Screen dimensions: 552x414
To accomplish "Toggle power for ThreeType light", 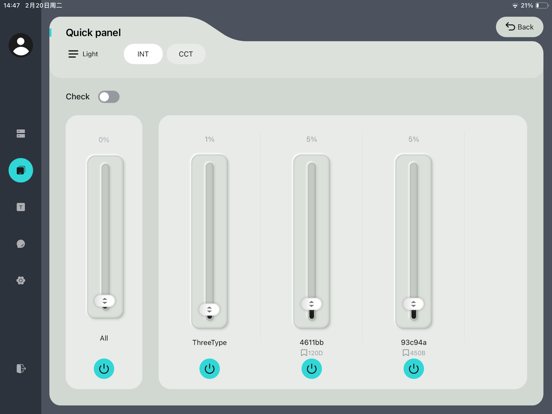I will [x=209, y=369].
